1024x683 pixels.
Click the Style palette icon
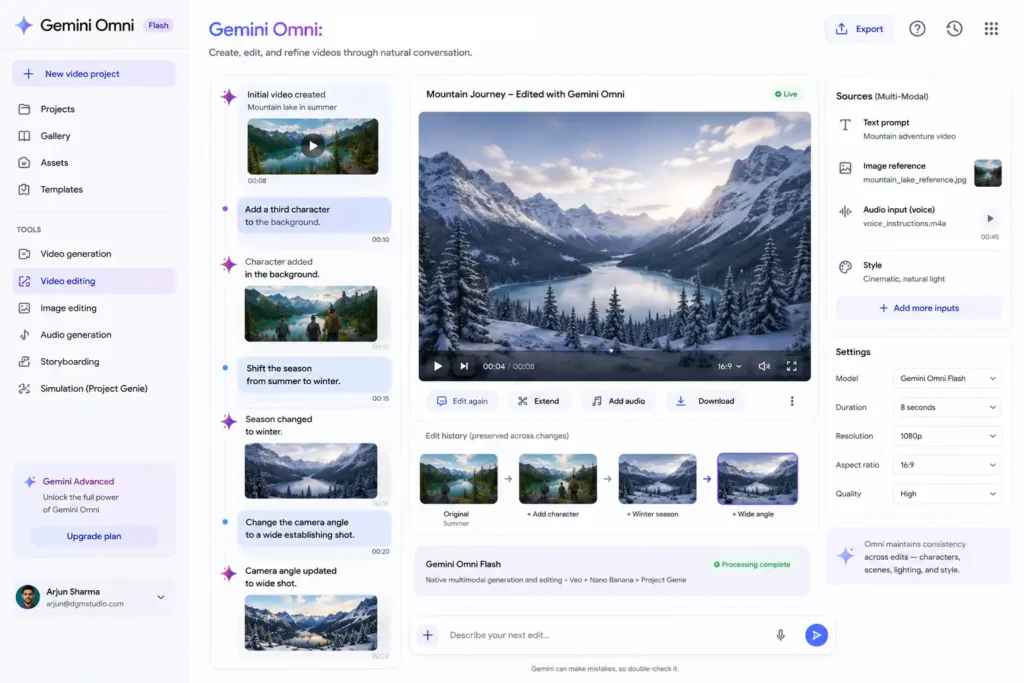click(x=845, y=267)
